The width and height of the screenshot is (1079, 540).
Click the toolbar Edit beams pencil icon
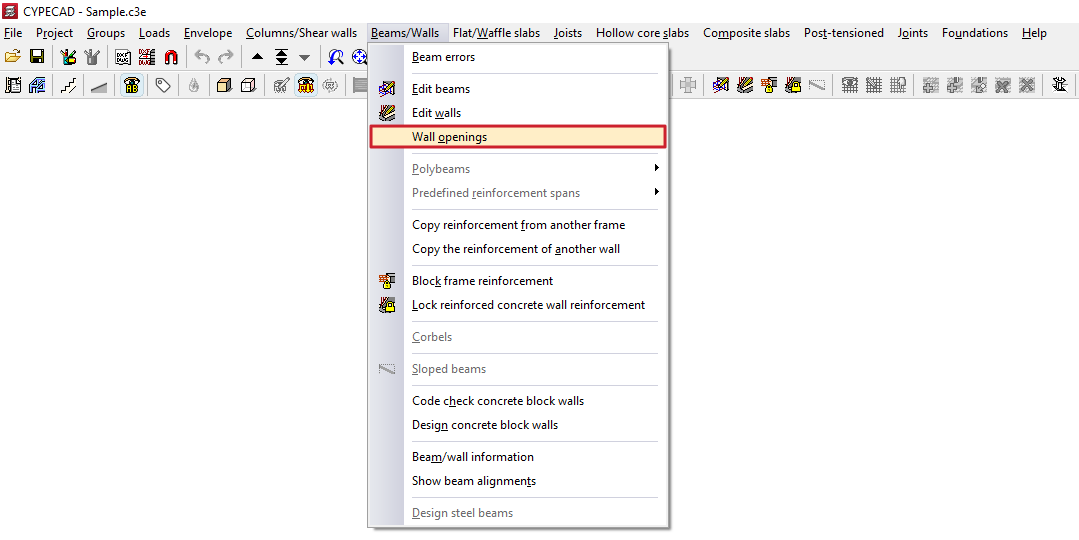[x=720, y=86]
